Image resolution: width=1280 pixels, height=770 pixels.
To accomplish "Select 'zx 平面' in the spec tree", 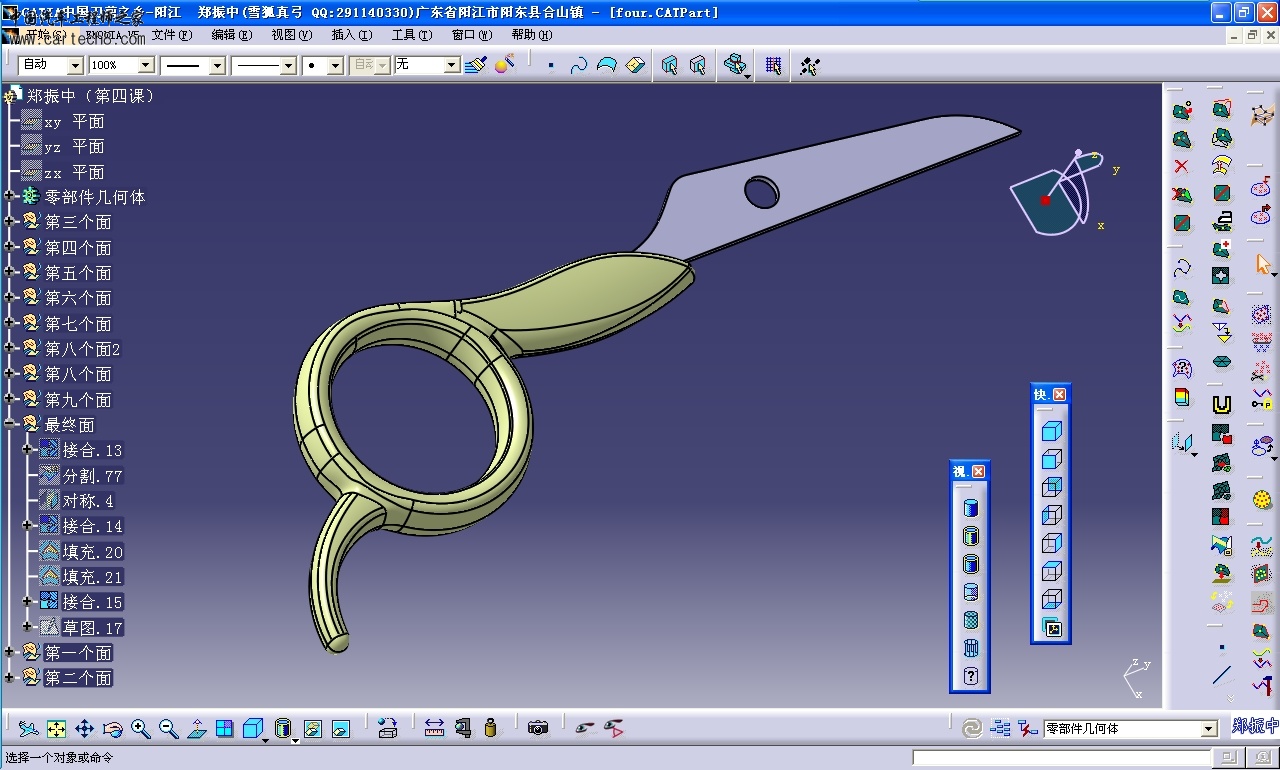I will tap(74, 172).
